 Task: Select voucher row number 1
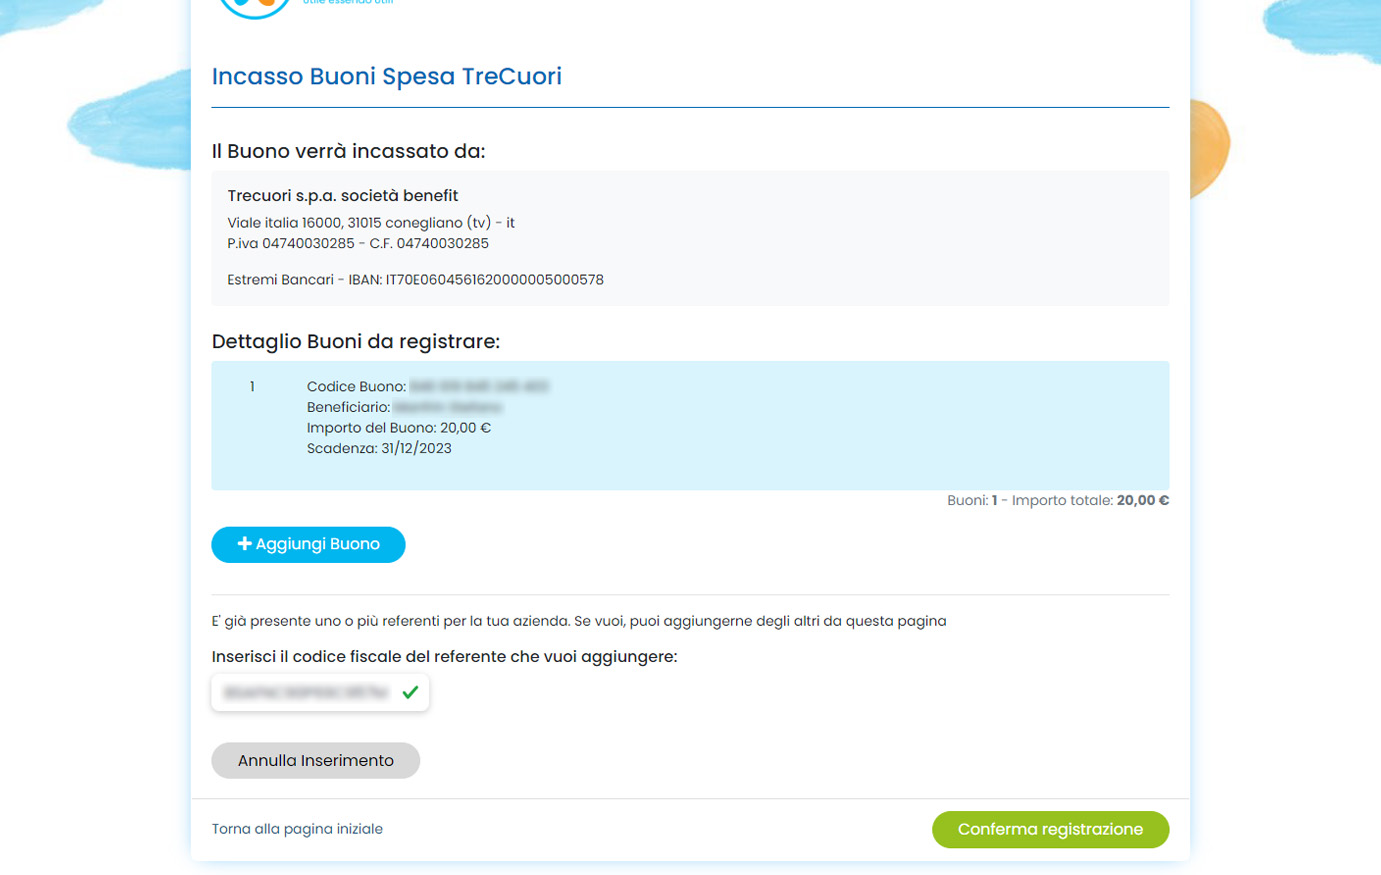[690, 425]
